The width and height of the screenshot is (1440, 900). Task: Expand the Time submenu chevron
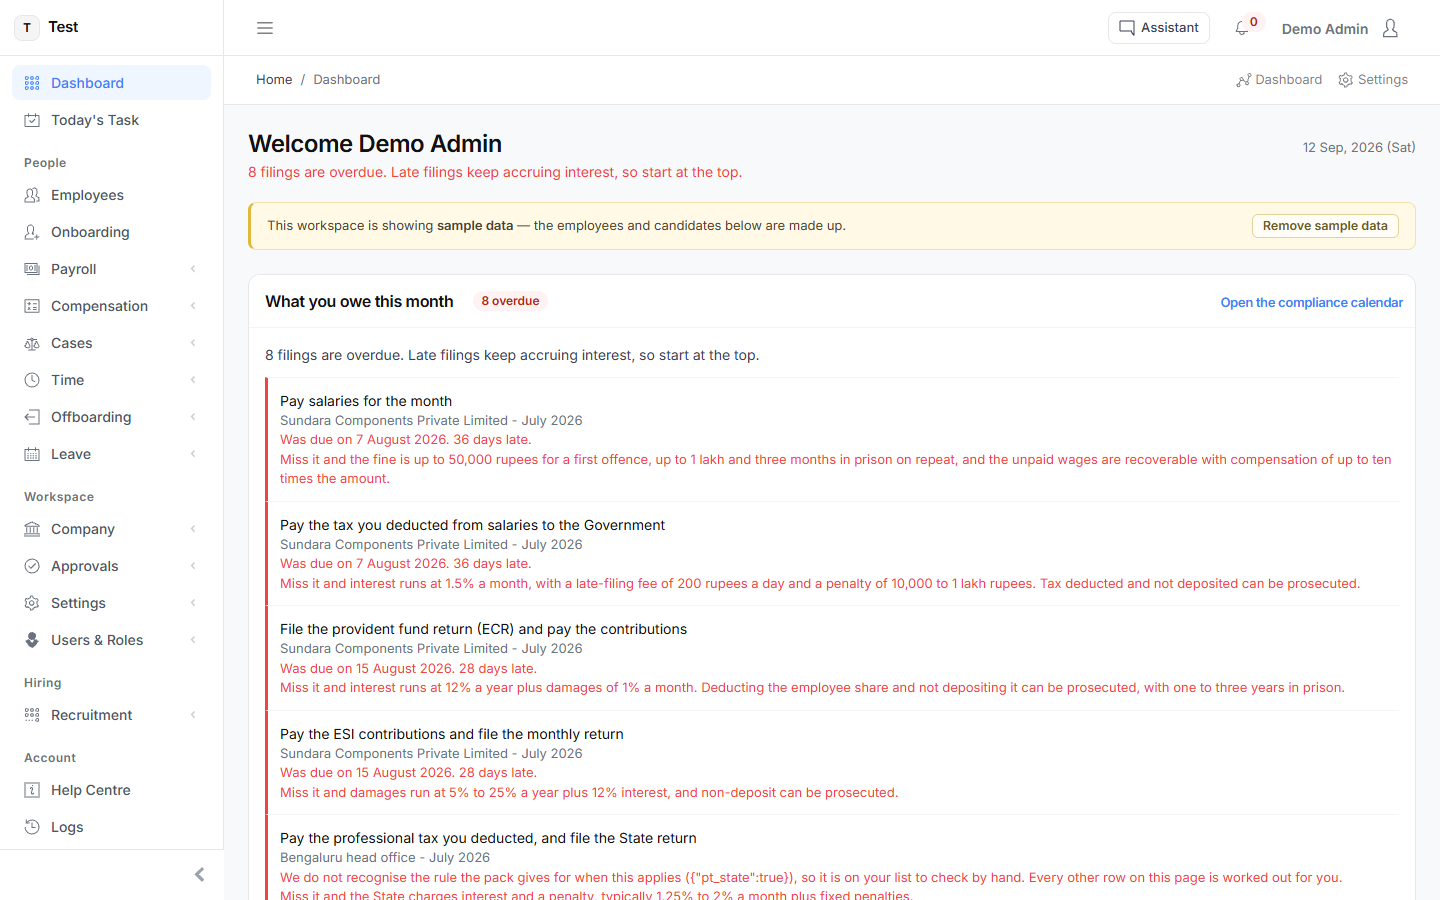coord(193,380)
